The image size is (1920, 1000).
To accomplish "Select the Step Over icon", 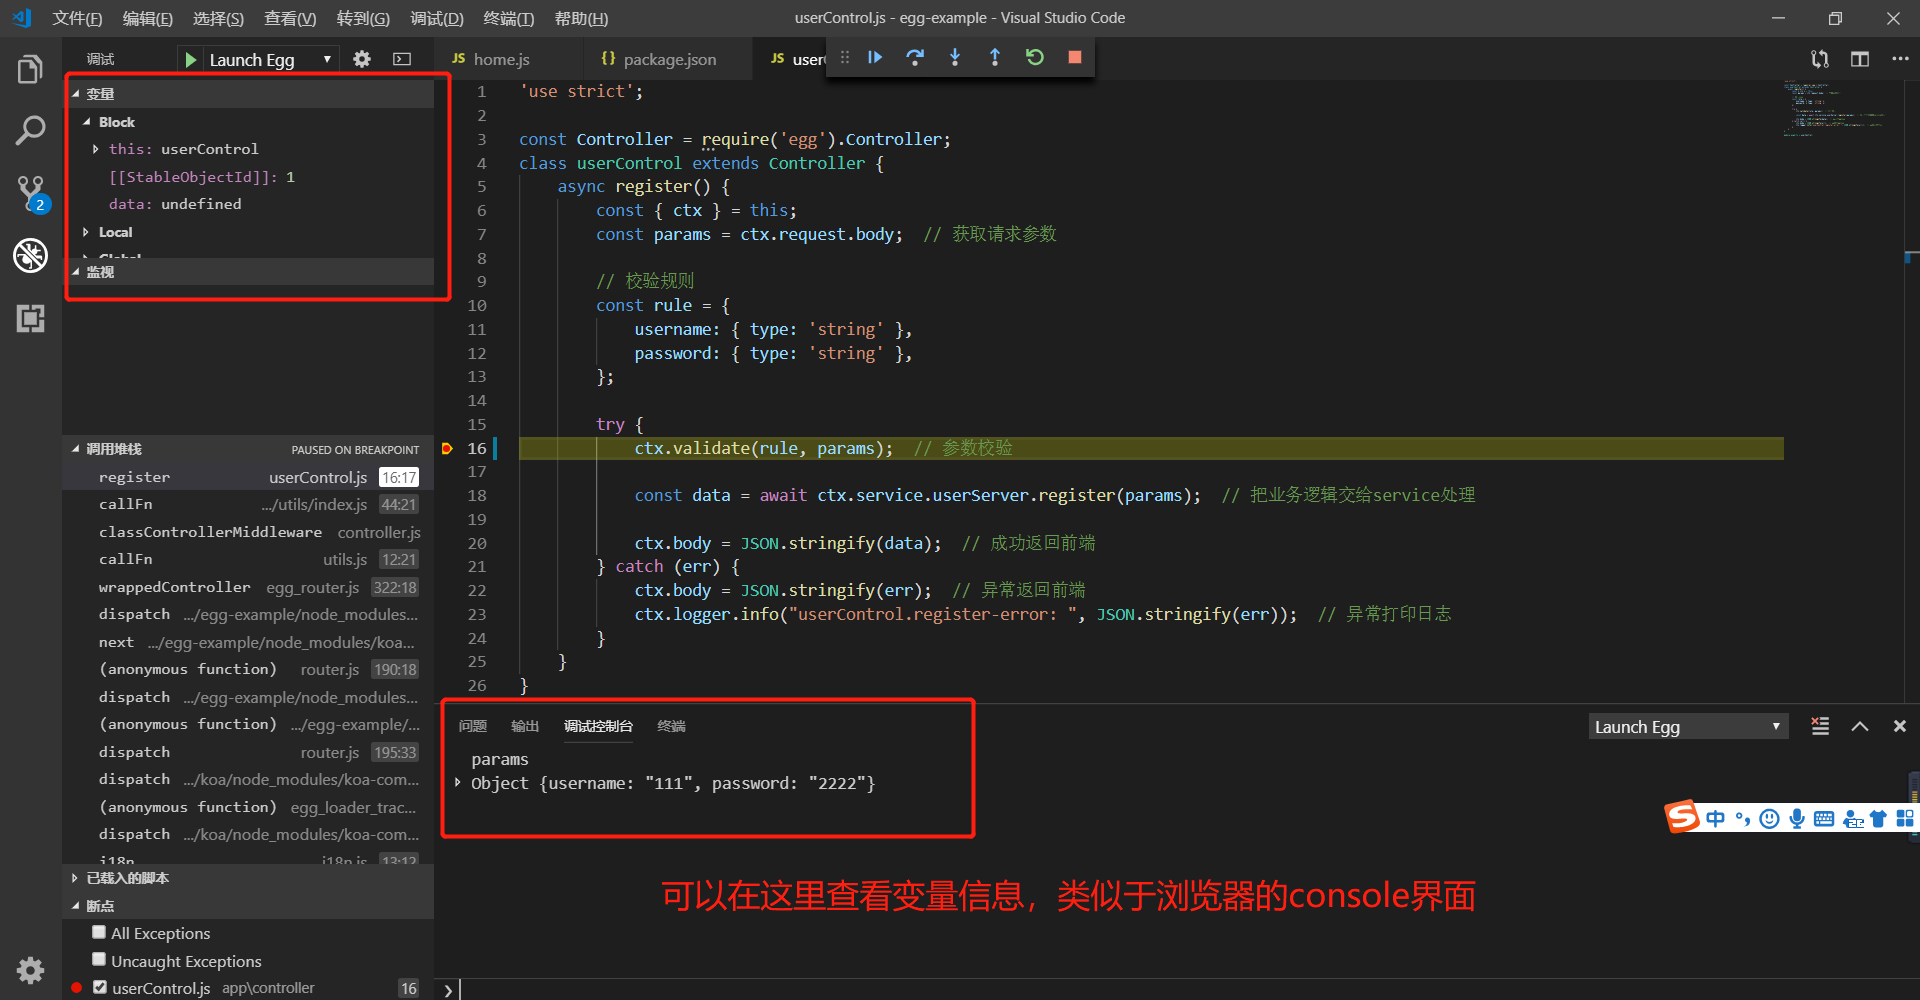I will (x=915, y=57).
